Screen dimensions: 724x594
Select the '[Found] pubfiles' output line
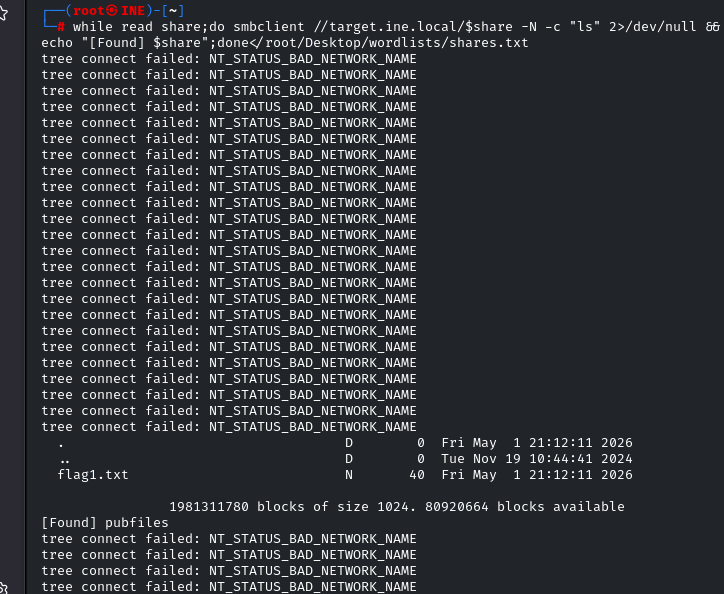click(105, 523)
